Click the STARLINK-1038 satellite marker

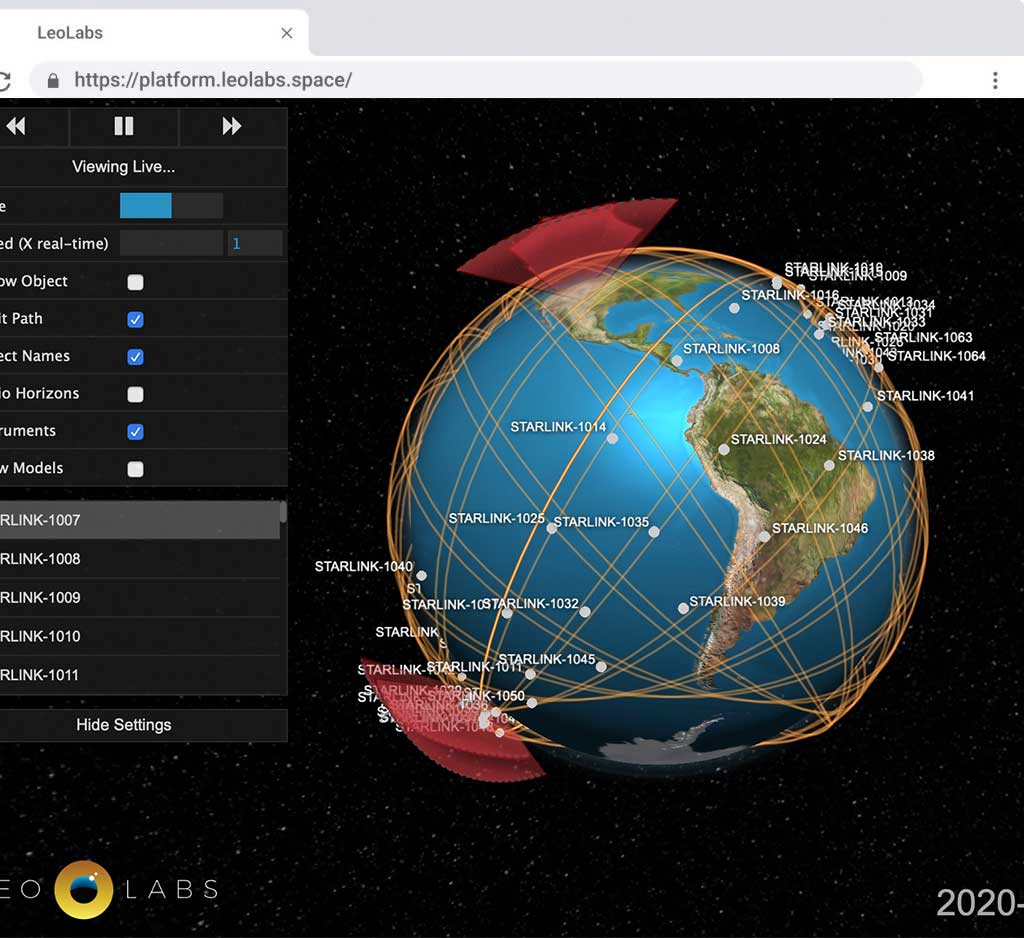(829, 466)
